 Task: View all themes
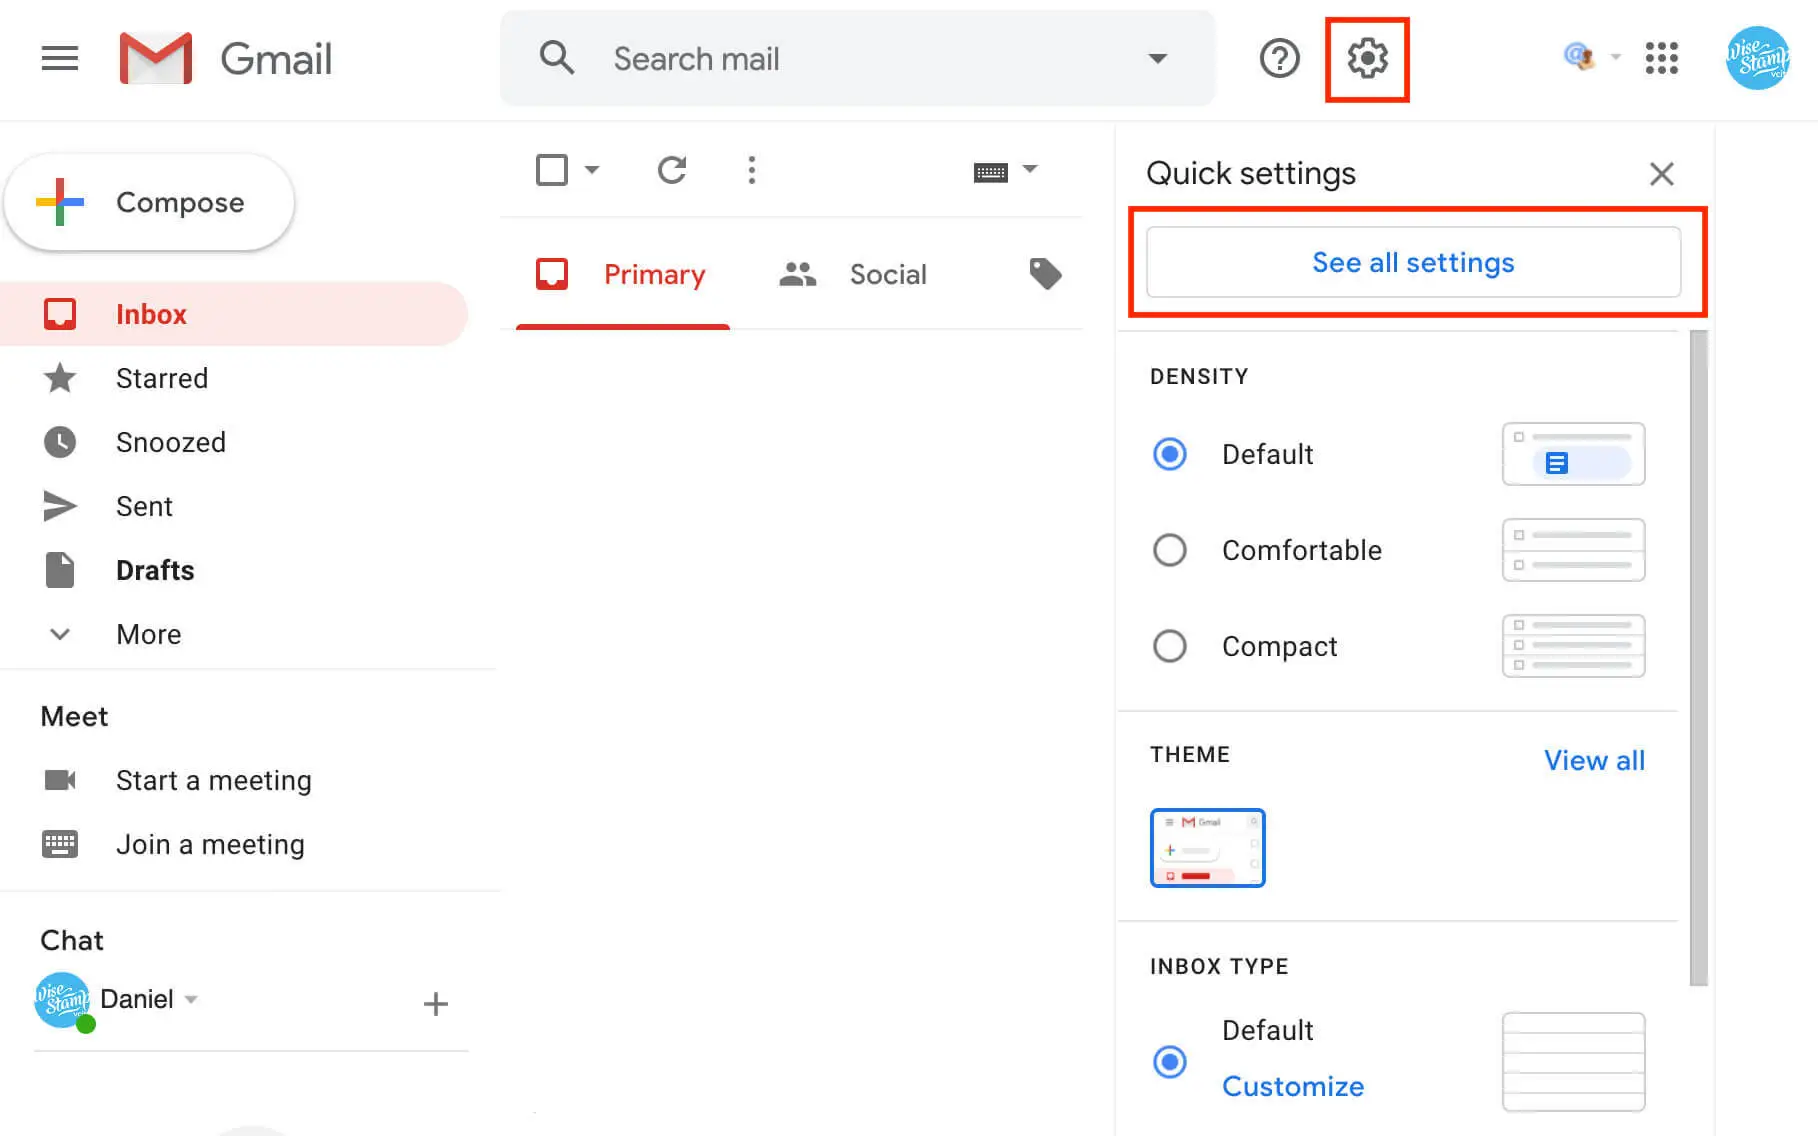1594,760
